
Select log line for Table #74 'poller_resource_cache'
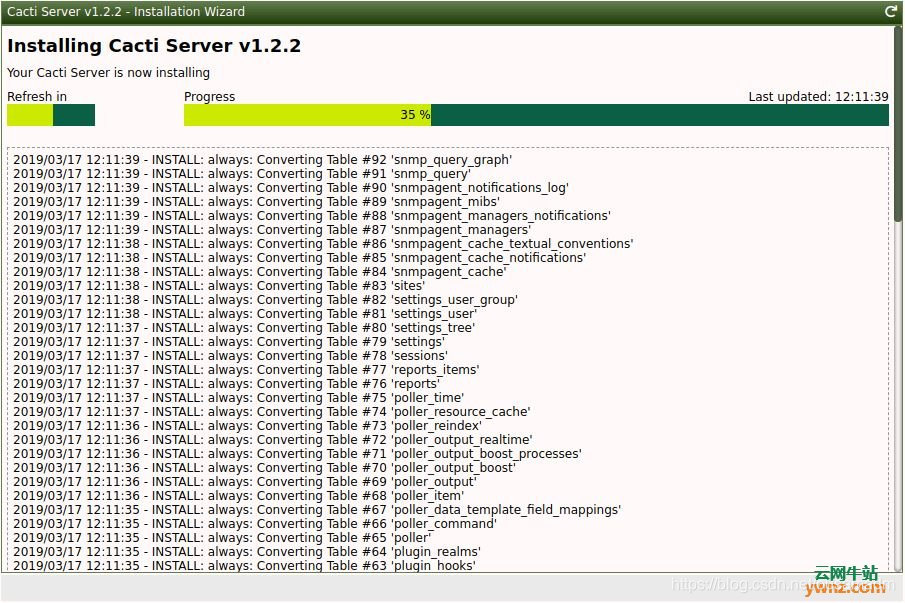pos(272,411)
